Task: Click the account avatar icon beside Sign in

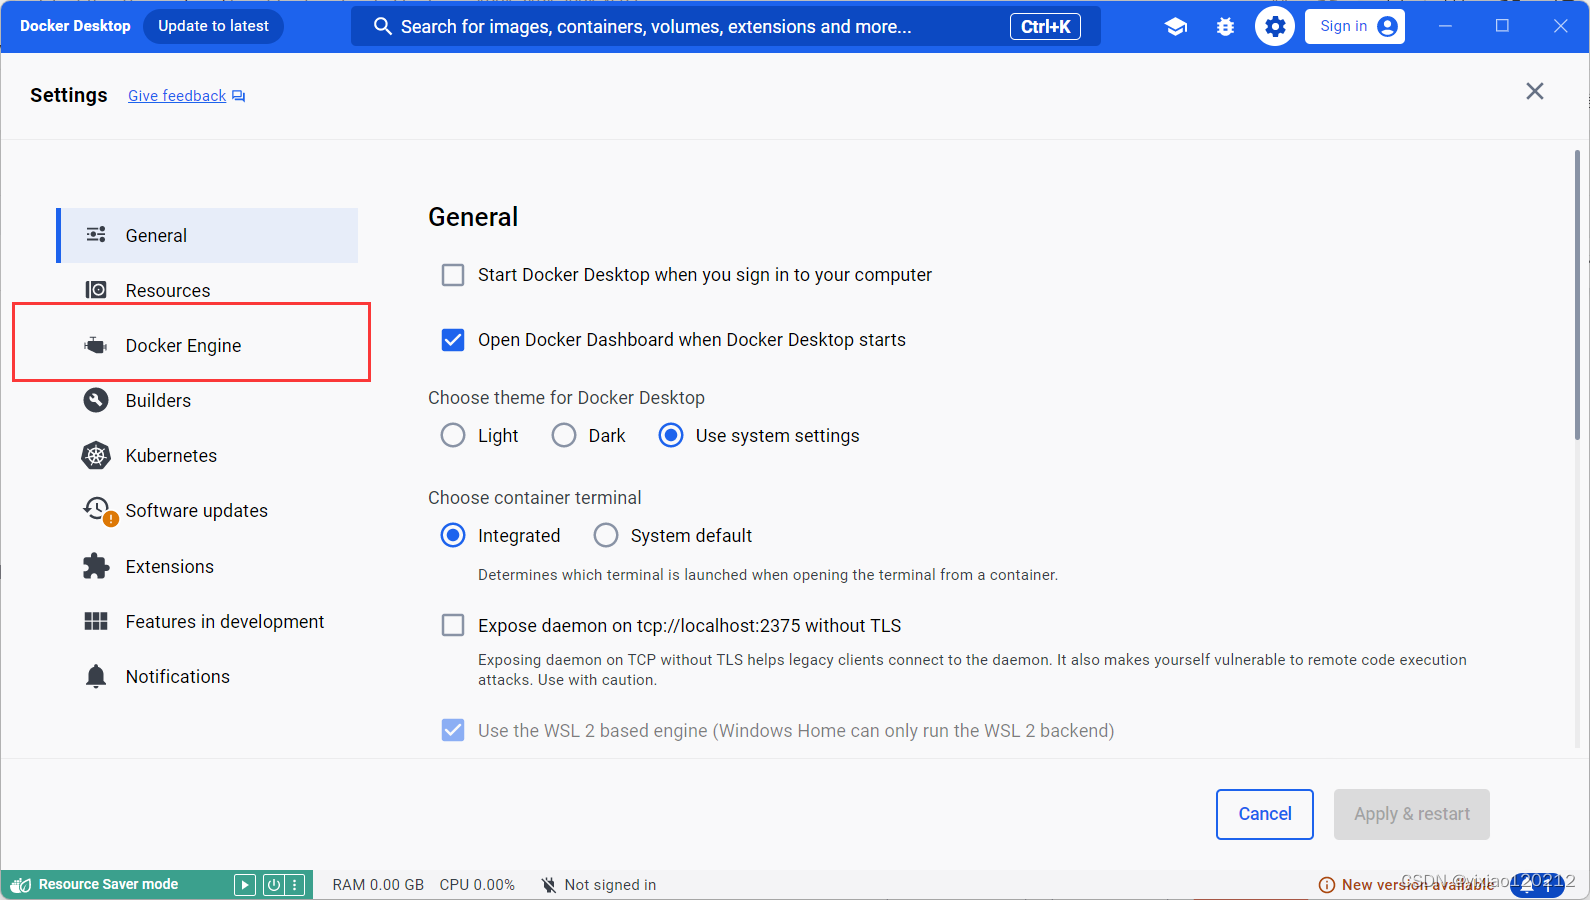Action: coord(1387,27)
